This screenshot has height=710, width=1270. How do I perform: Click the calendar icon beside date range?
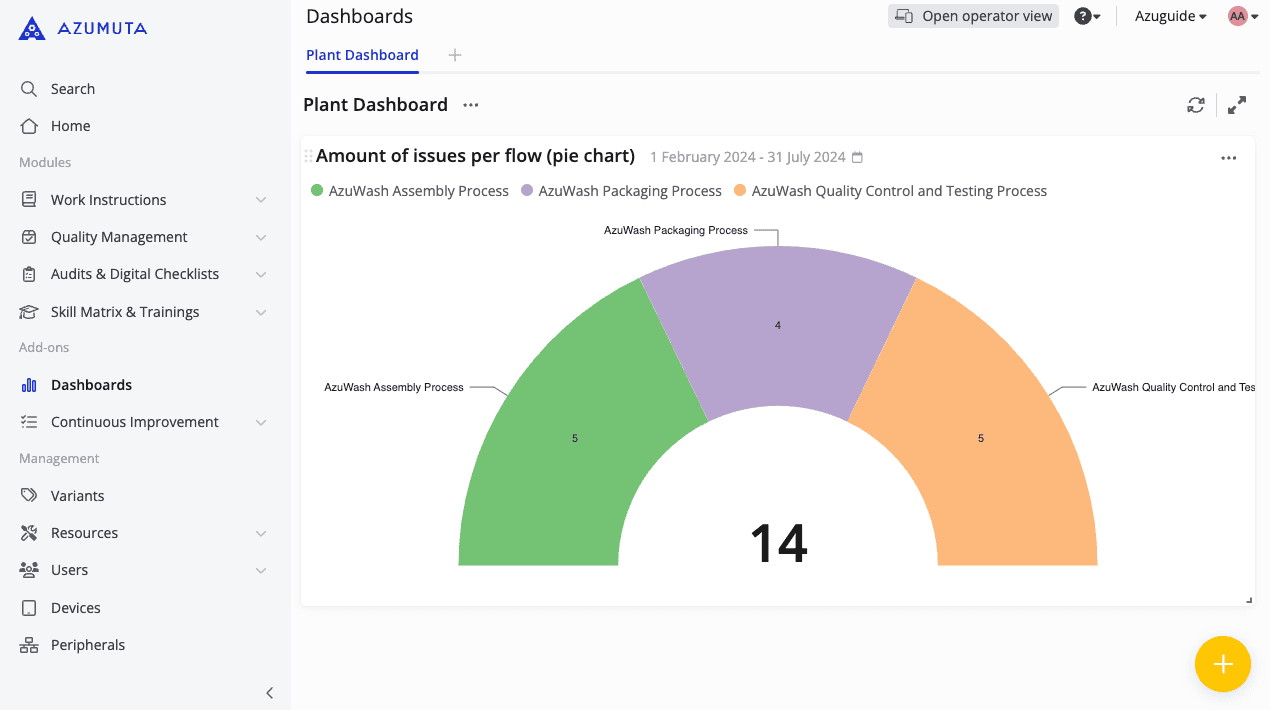pos(857,157)
